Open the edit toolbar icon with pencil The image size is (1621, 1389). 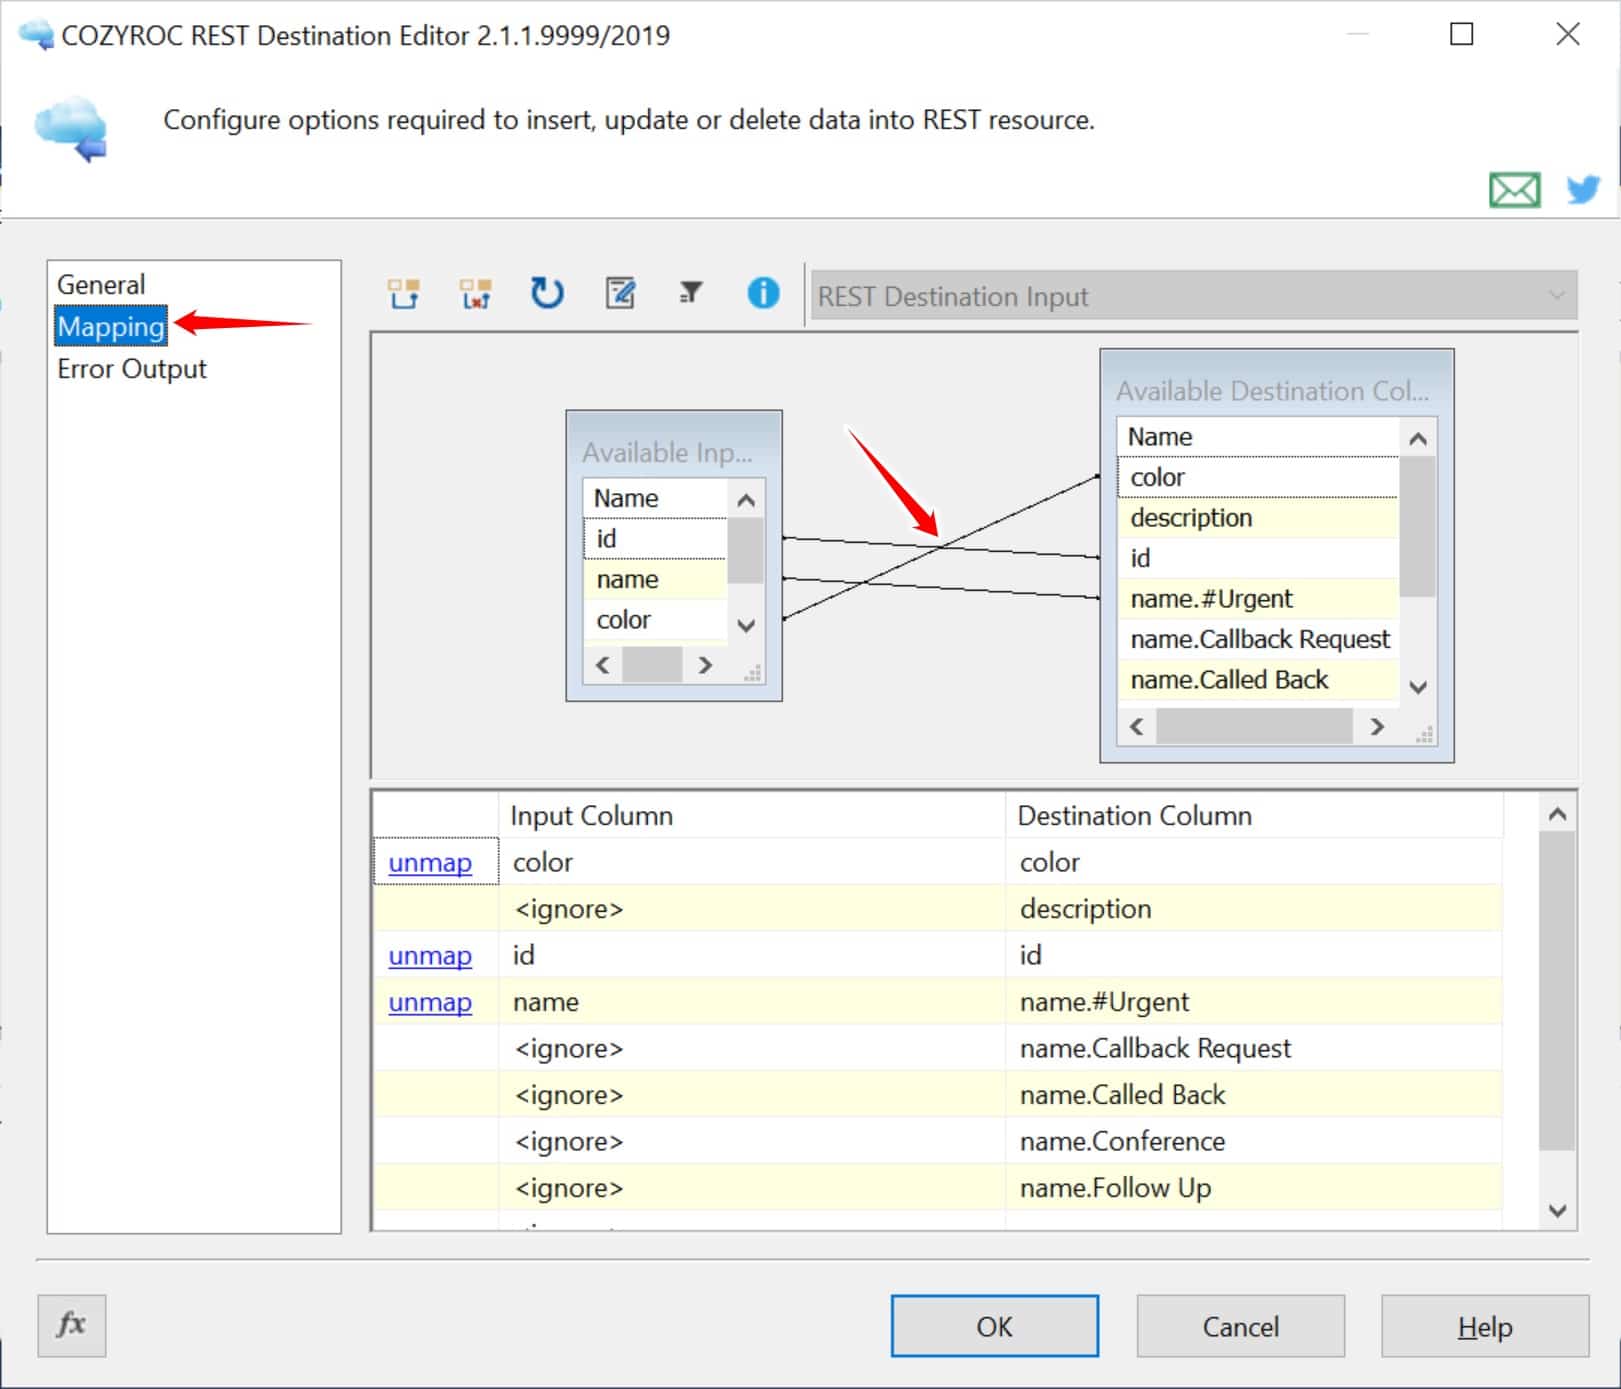[620, 293]
